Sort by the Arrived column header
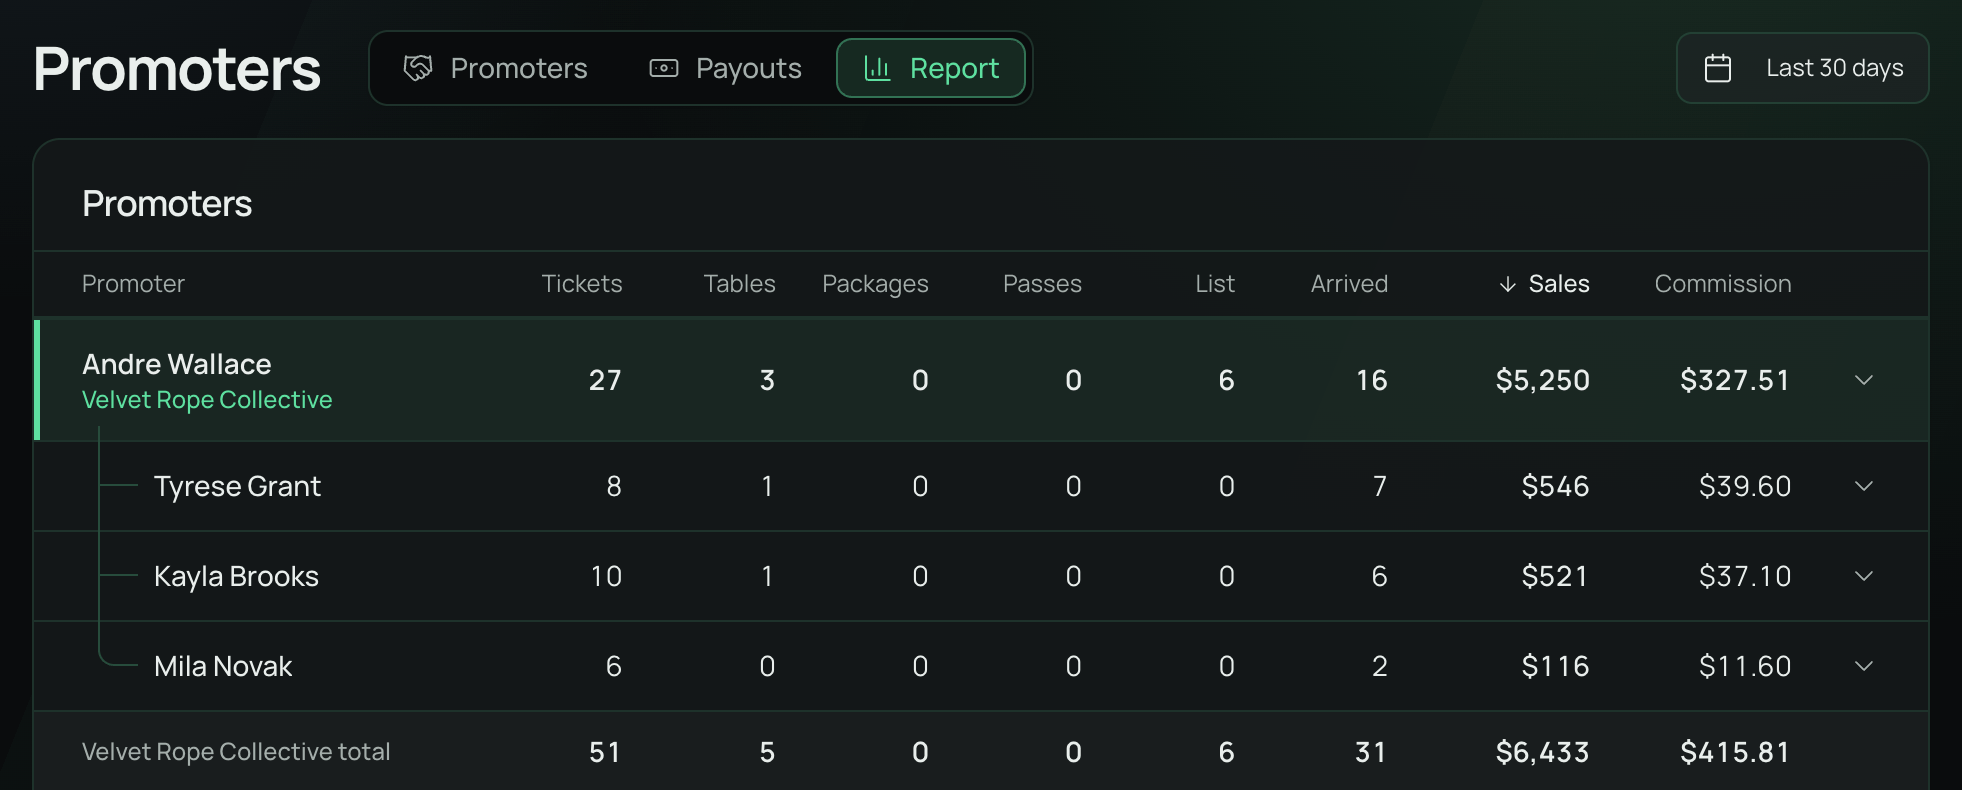This screenshot has height=790, width=1962. click(x=1349, y=284)
